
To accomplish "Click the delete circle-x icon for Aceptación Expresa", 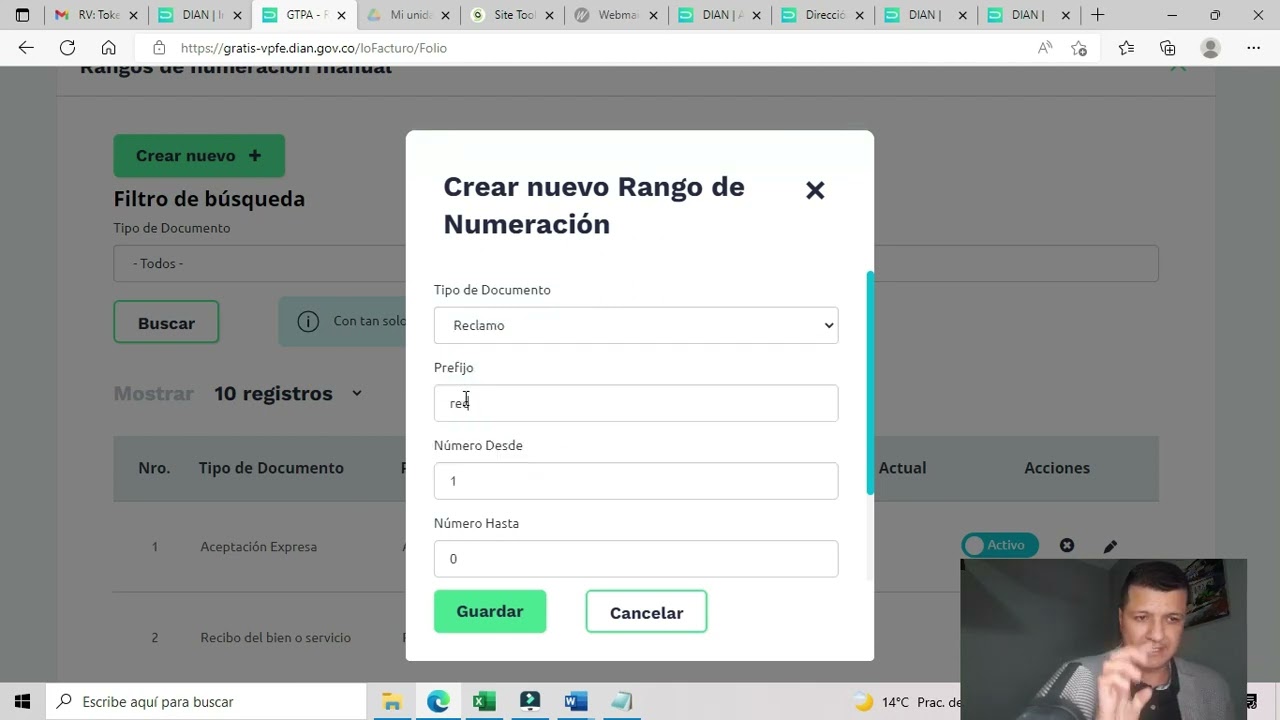I will coord(1067,546).
